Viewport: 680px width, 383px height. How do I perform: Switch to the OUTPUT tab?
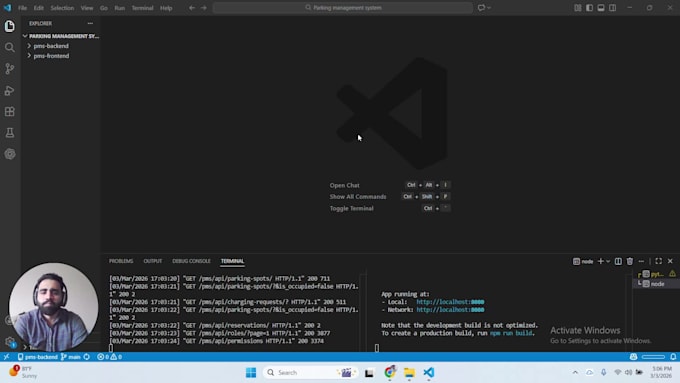[x=153, y=261]
